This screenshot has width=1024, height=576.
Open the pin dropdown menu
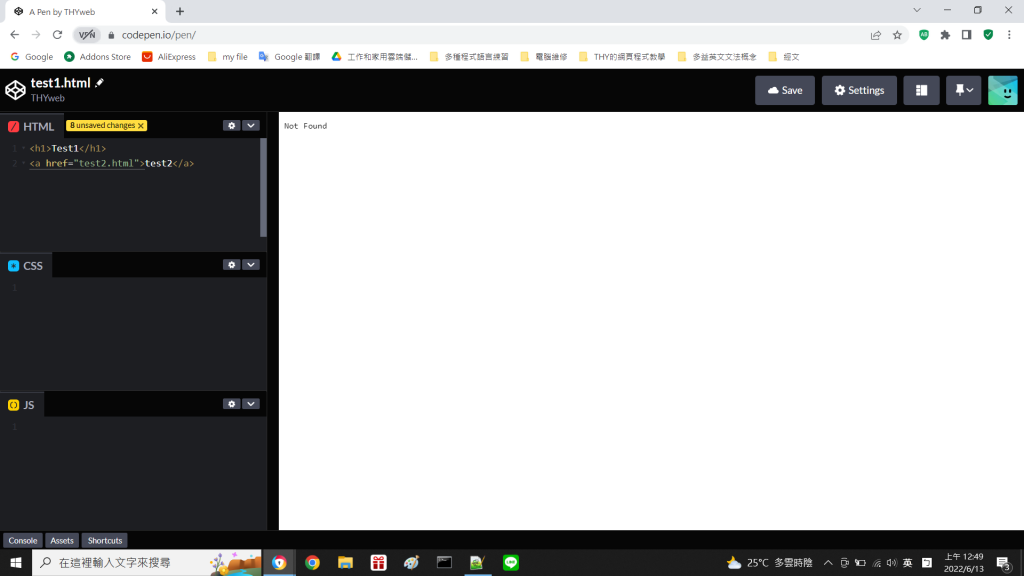pos(963,90)
